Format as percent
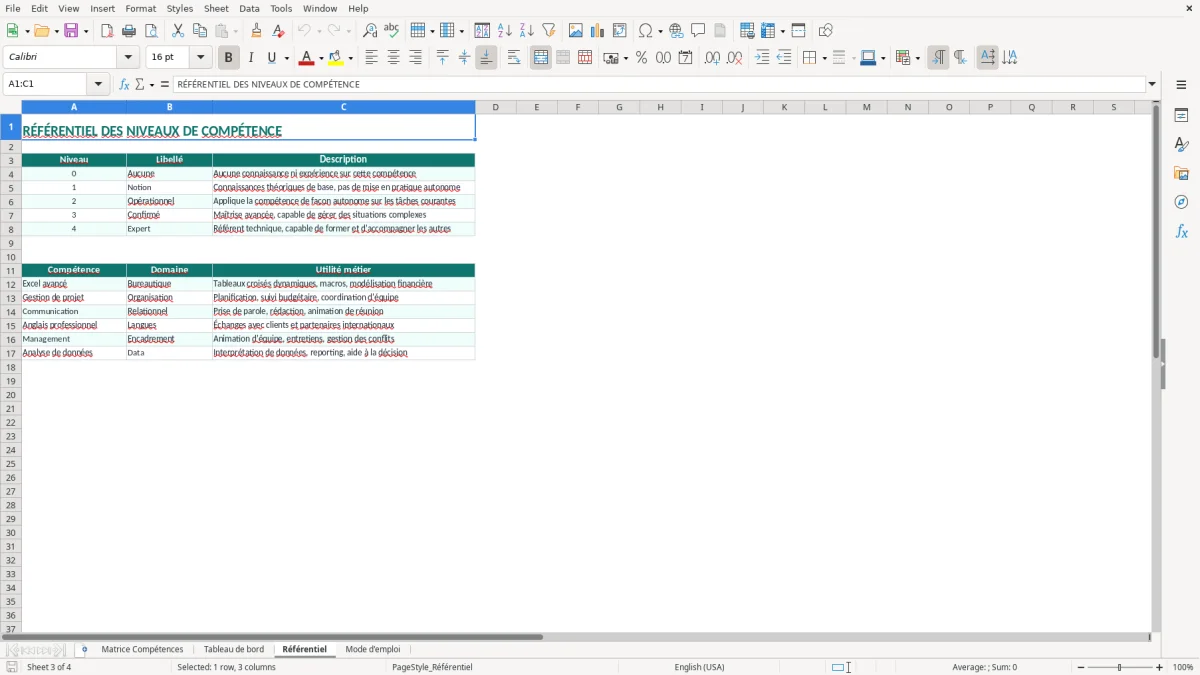This screenshot has height=675, width=1200. pyautogui.click(x=641, y=58)
